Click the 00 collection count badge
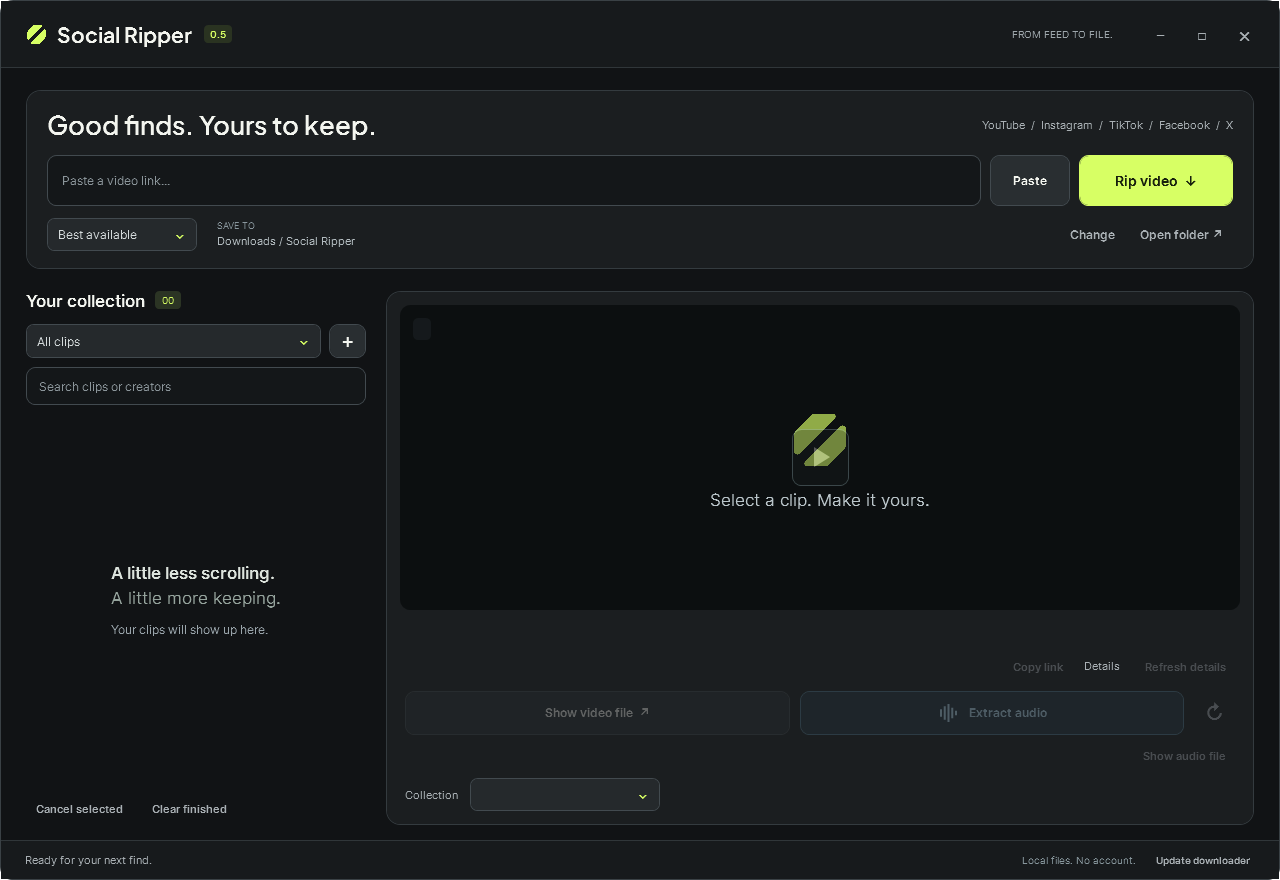The width and height of the screenshot is (1280, 880). (168, 301)
